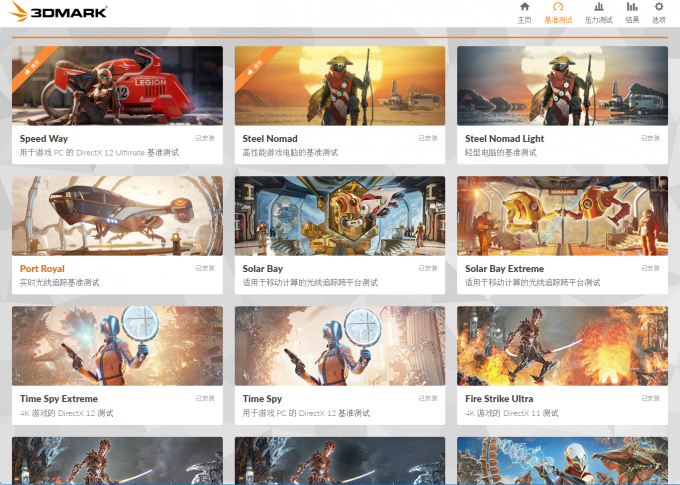
Task: Click the Time Spy DirectX 12 基准测试 description
Action: 306,413
